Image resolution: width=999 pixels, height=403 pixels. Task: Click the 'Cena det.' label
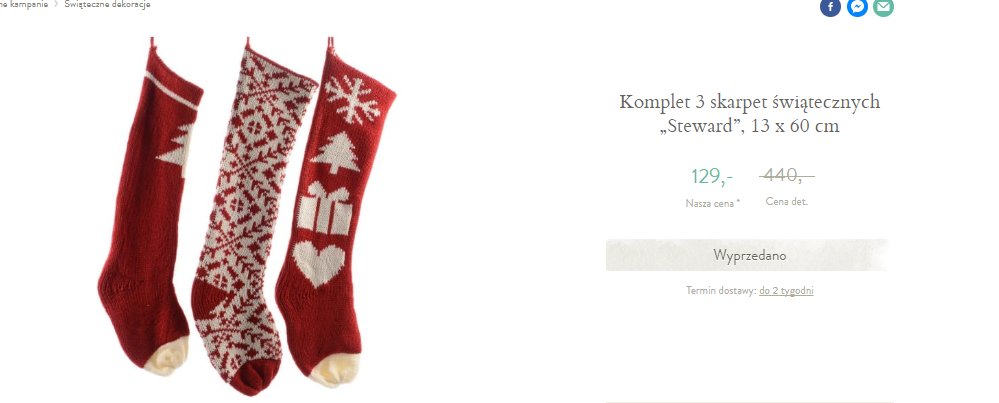786,202
